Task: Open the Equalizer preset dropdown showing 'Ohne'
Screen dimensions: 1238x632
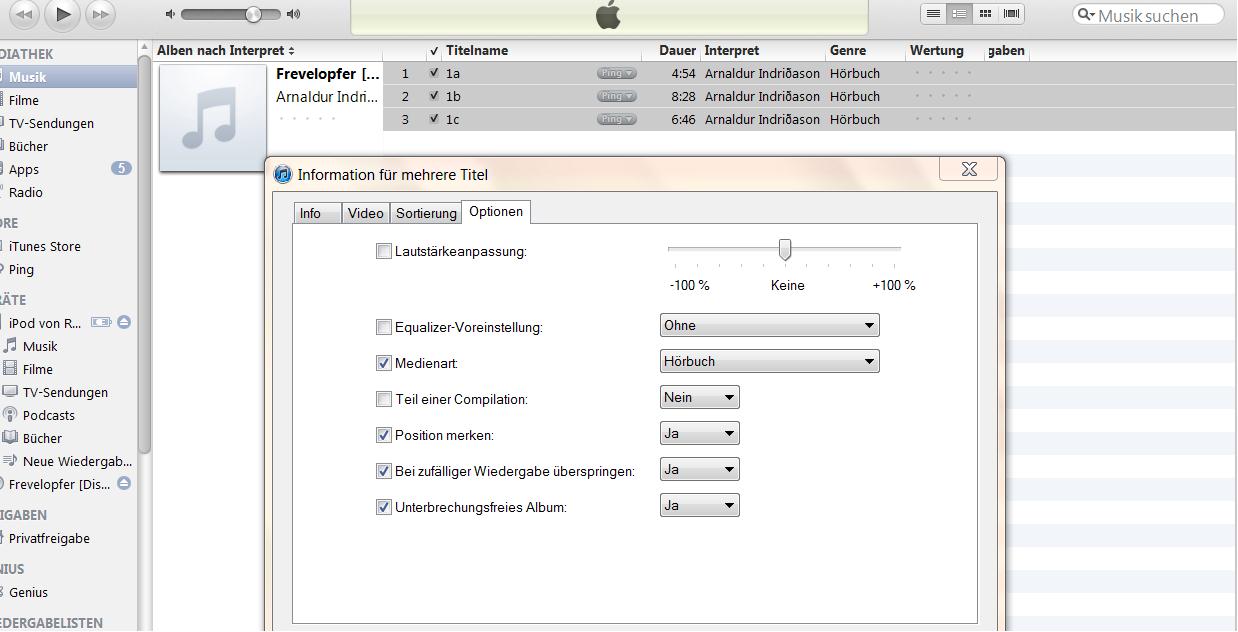Action: click(770, 325)
